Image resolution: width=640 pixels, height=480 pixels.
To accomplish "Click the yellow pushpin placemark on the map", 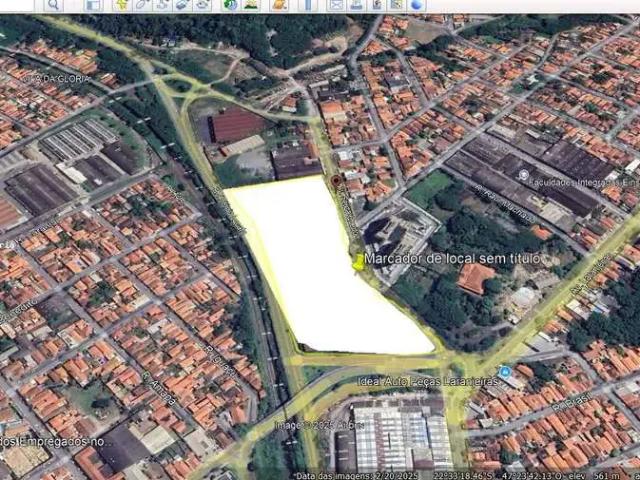I will pos(358,262).
